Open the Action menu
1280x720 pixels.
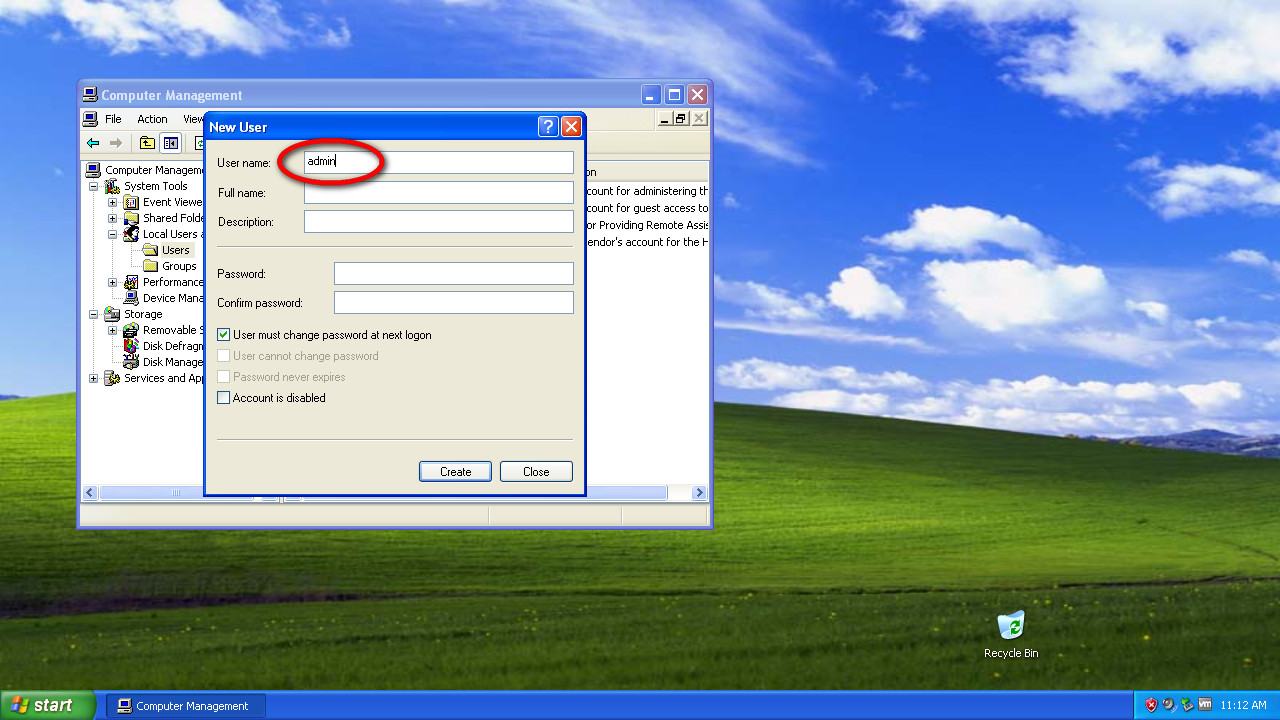click(x=152, y=119)
